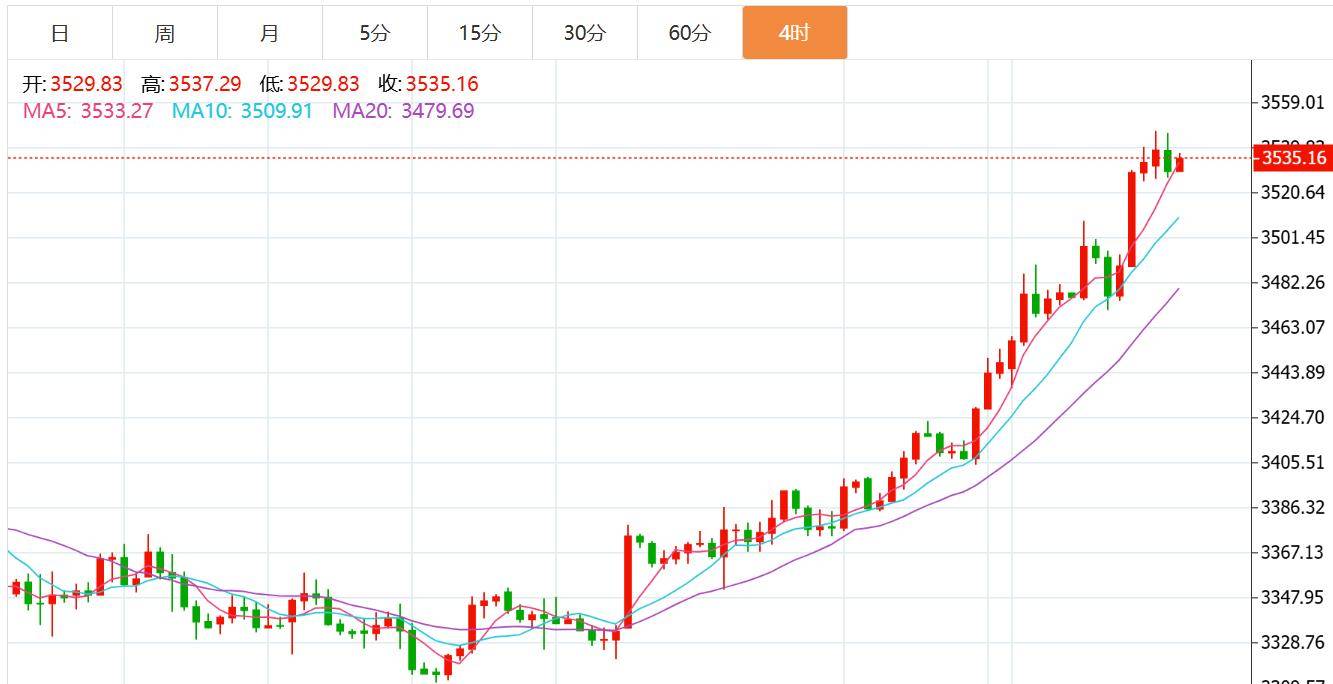The height and width of the screenshot is (684, 1333).
Task: Click the 3328.76 price axis label
Action: 1293,642
